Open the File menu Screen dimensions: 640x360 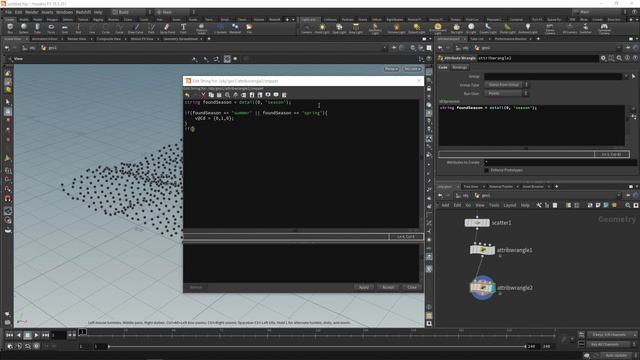click(x=8, y=12)
